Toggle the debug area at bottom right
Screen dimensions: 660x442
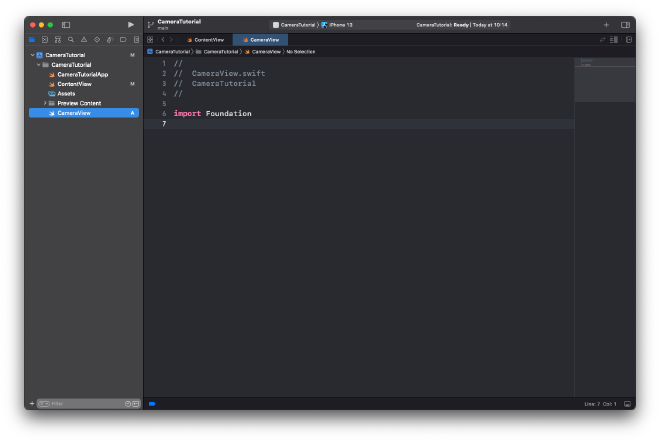(627, 404)
